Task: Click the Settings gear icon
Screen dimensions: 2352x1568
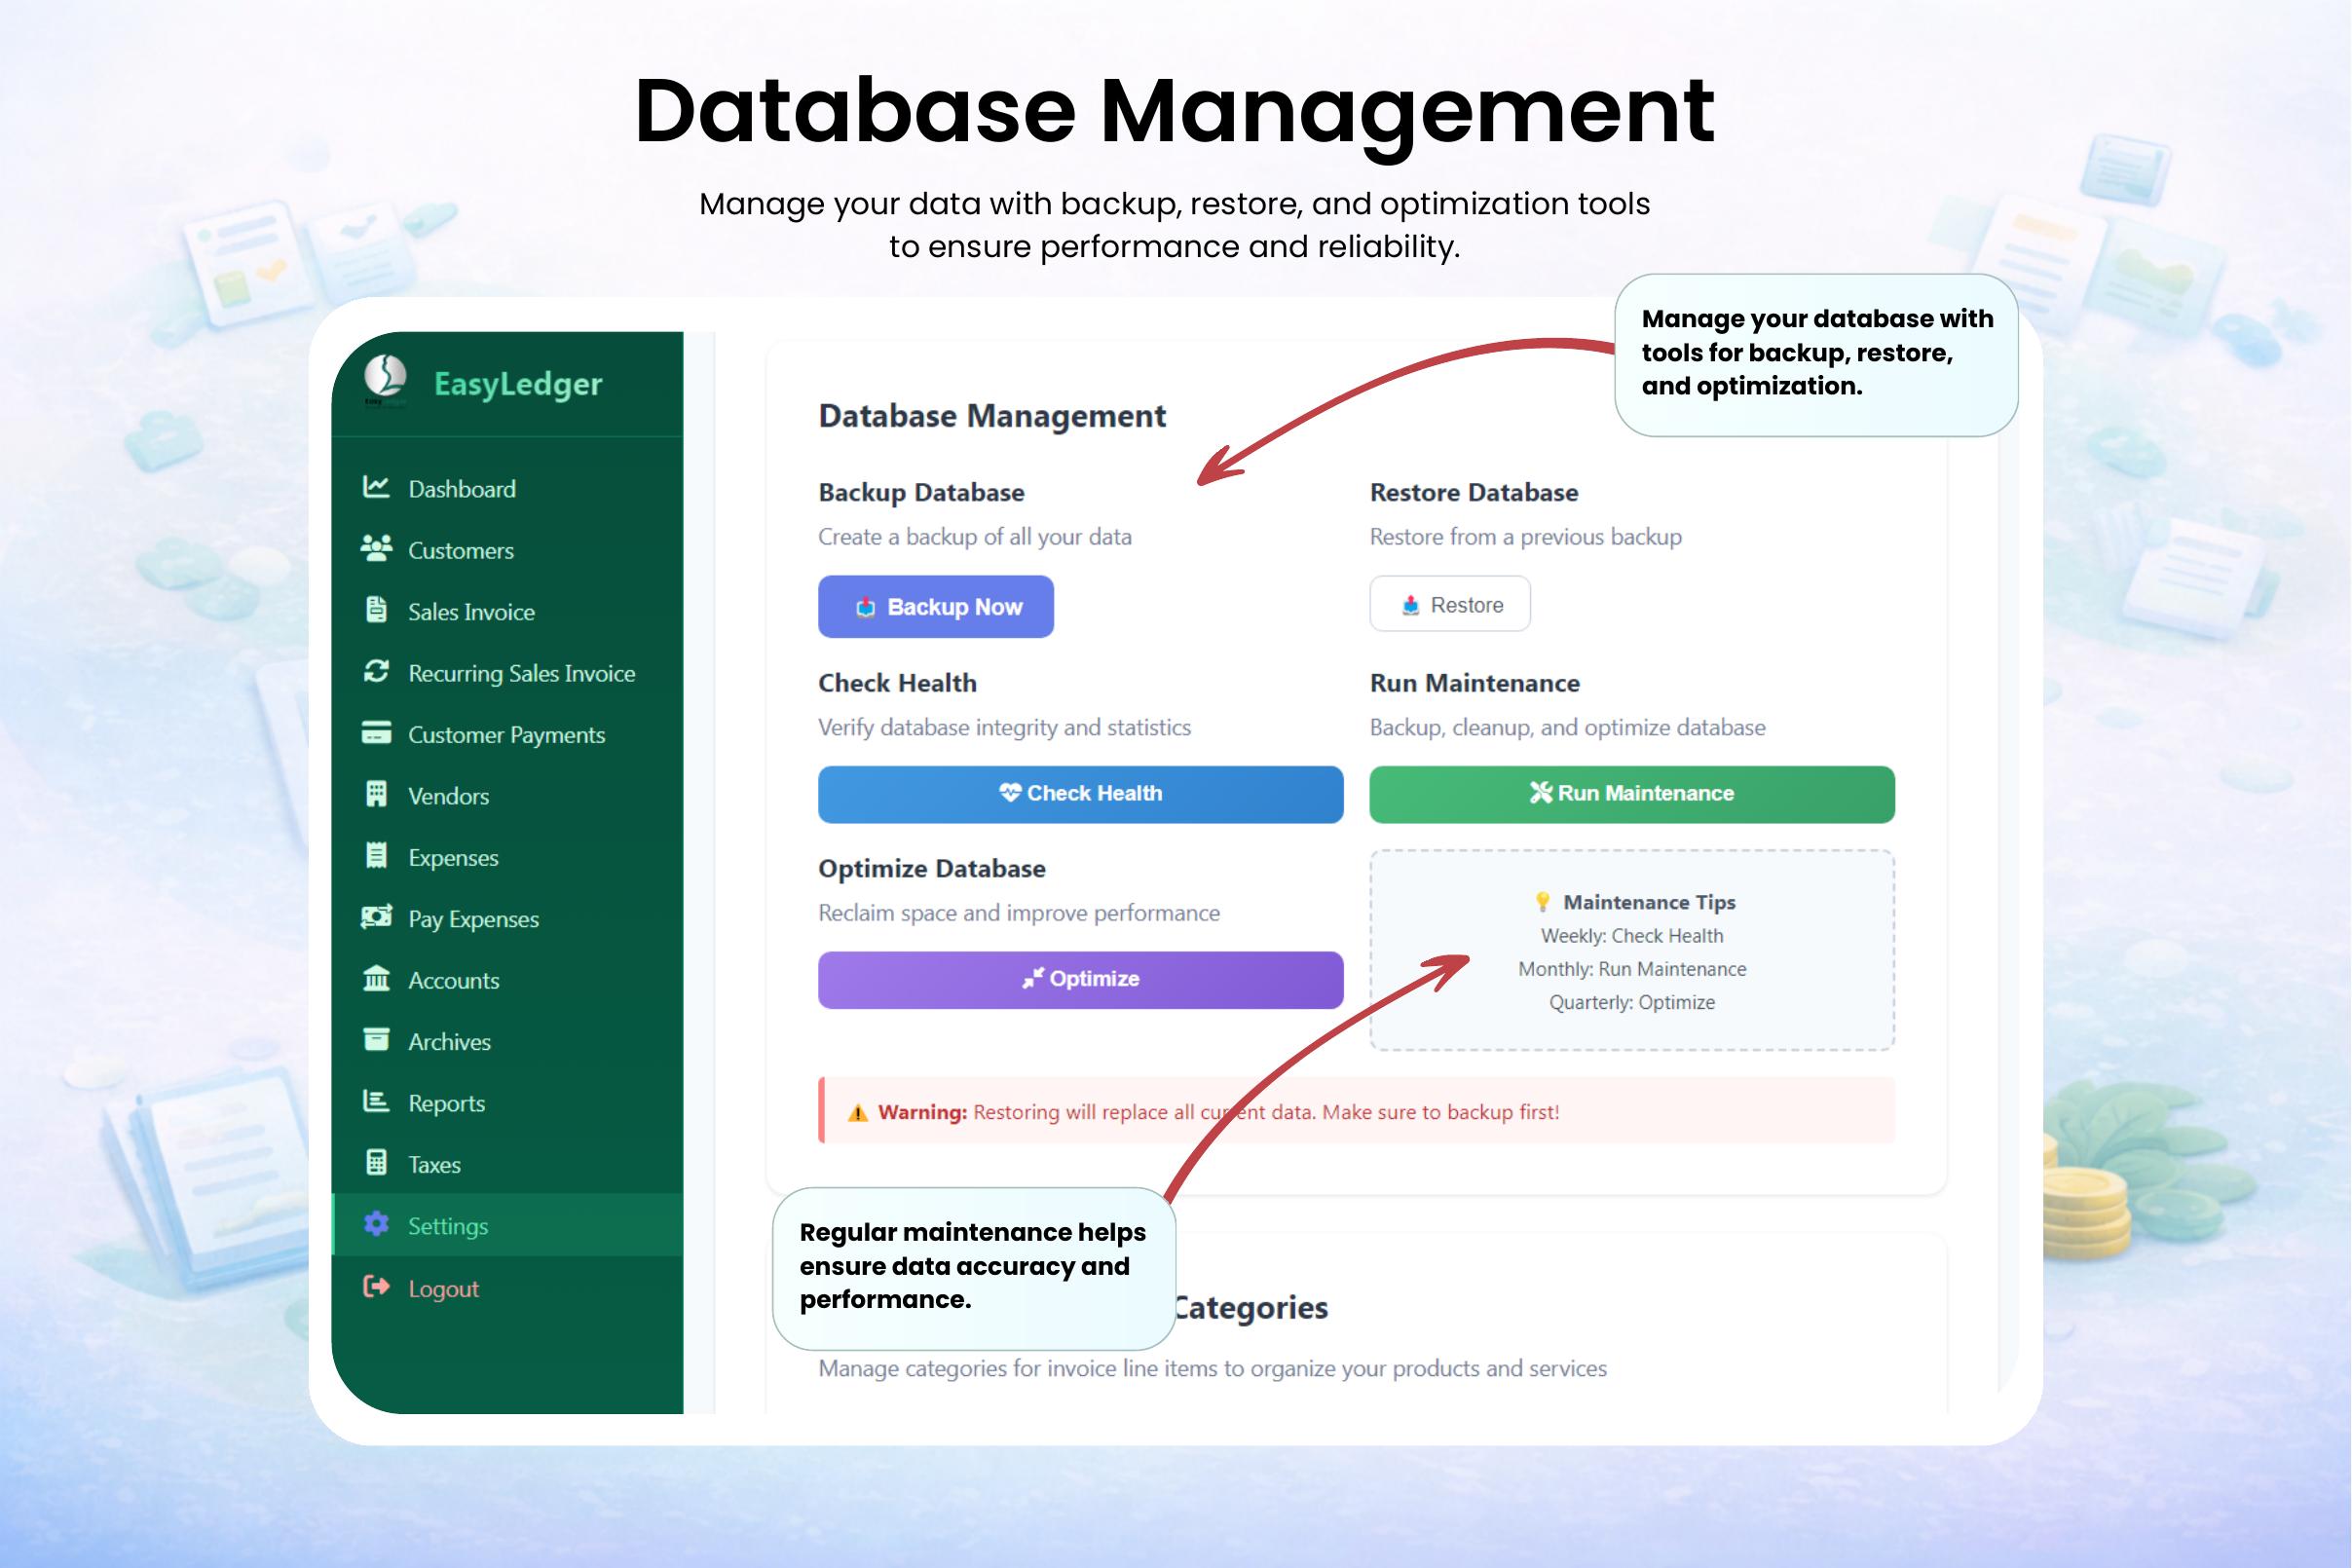Action: 376,1224
